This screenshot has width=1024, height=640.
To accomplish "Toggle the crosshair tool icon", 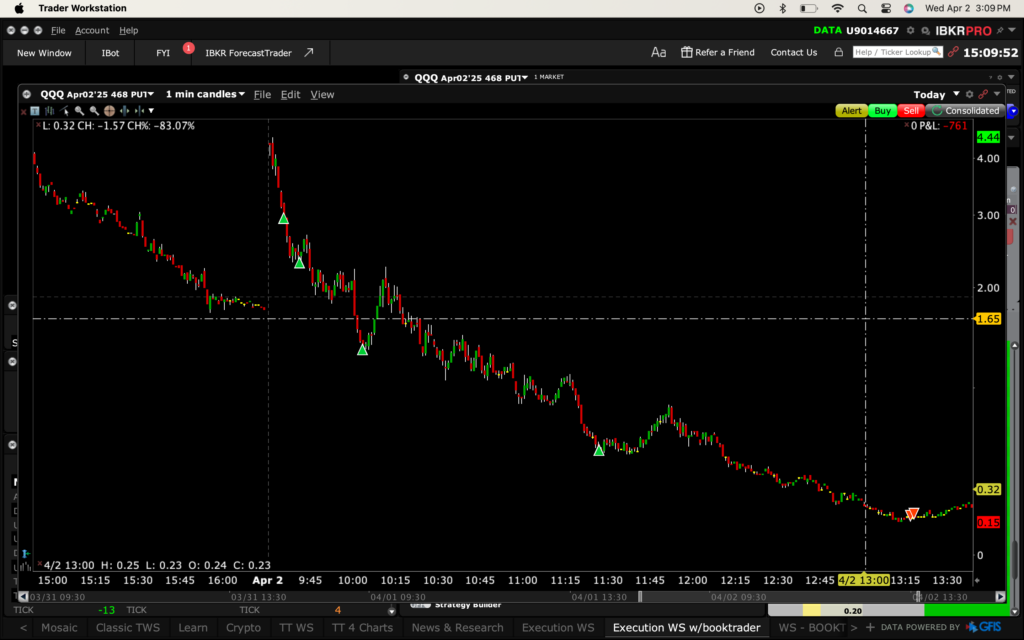I will pos(109,111).
